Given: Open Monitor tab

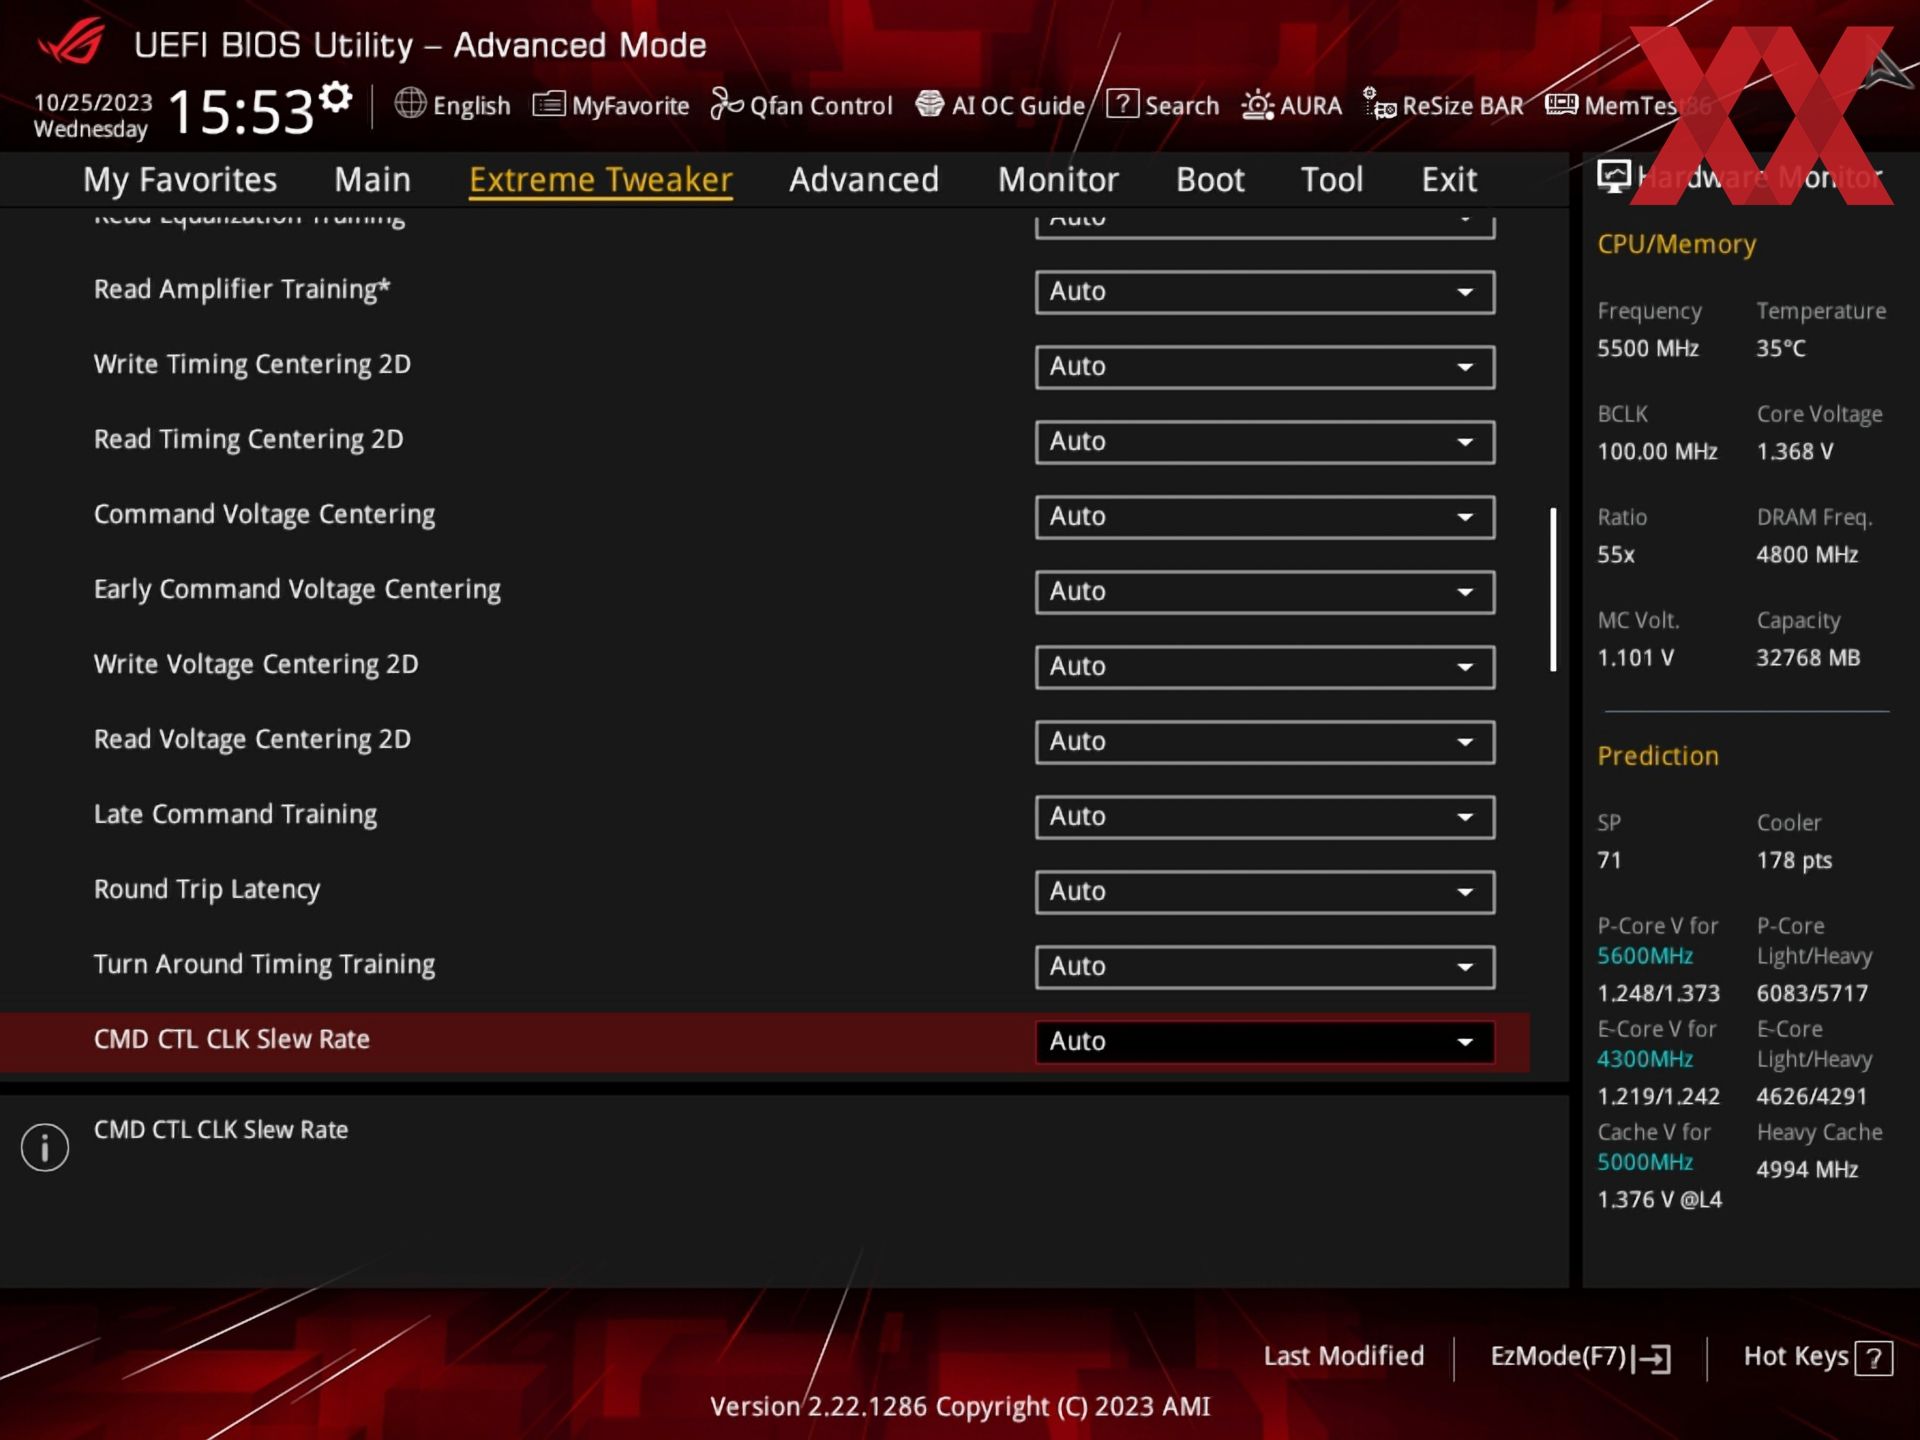Looking at the screenshot, I should pos(1058,180).
